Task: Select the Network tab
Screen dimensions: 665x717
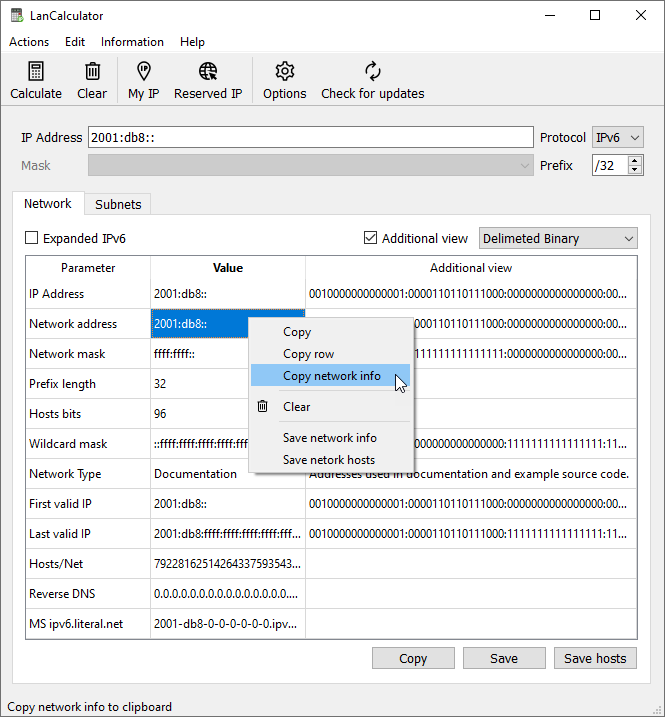Action: [x=48, y=203]
